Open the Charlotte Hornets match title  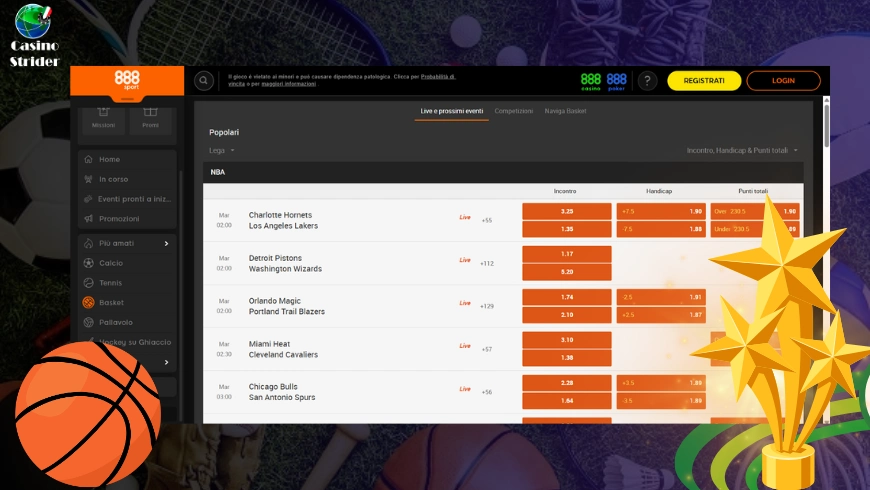click(x=280, y=215)
